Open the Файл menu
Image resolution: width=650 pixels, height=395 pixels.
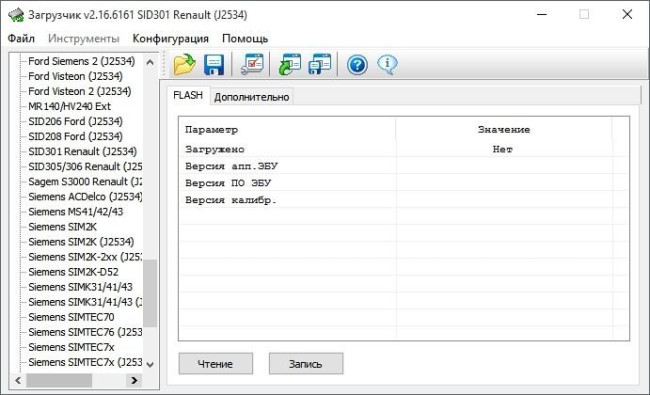(x=21, y=39)
